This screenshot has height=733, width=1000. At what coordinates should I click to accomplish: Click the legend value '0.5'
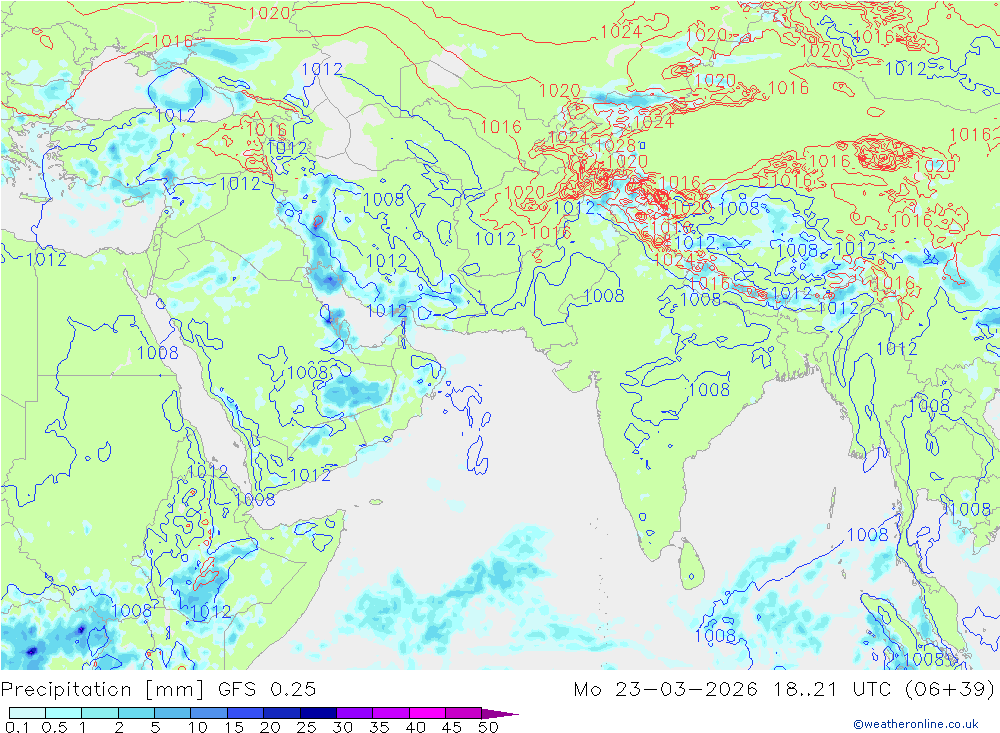tap(54, 727)
